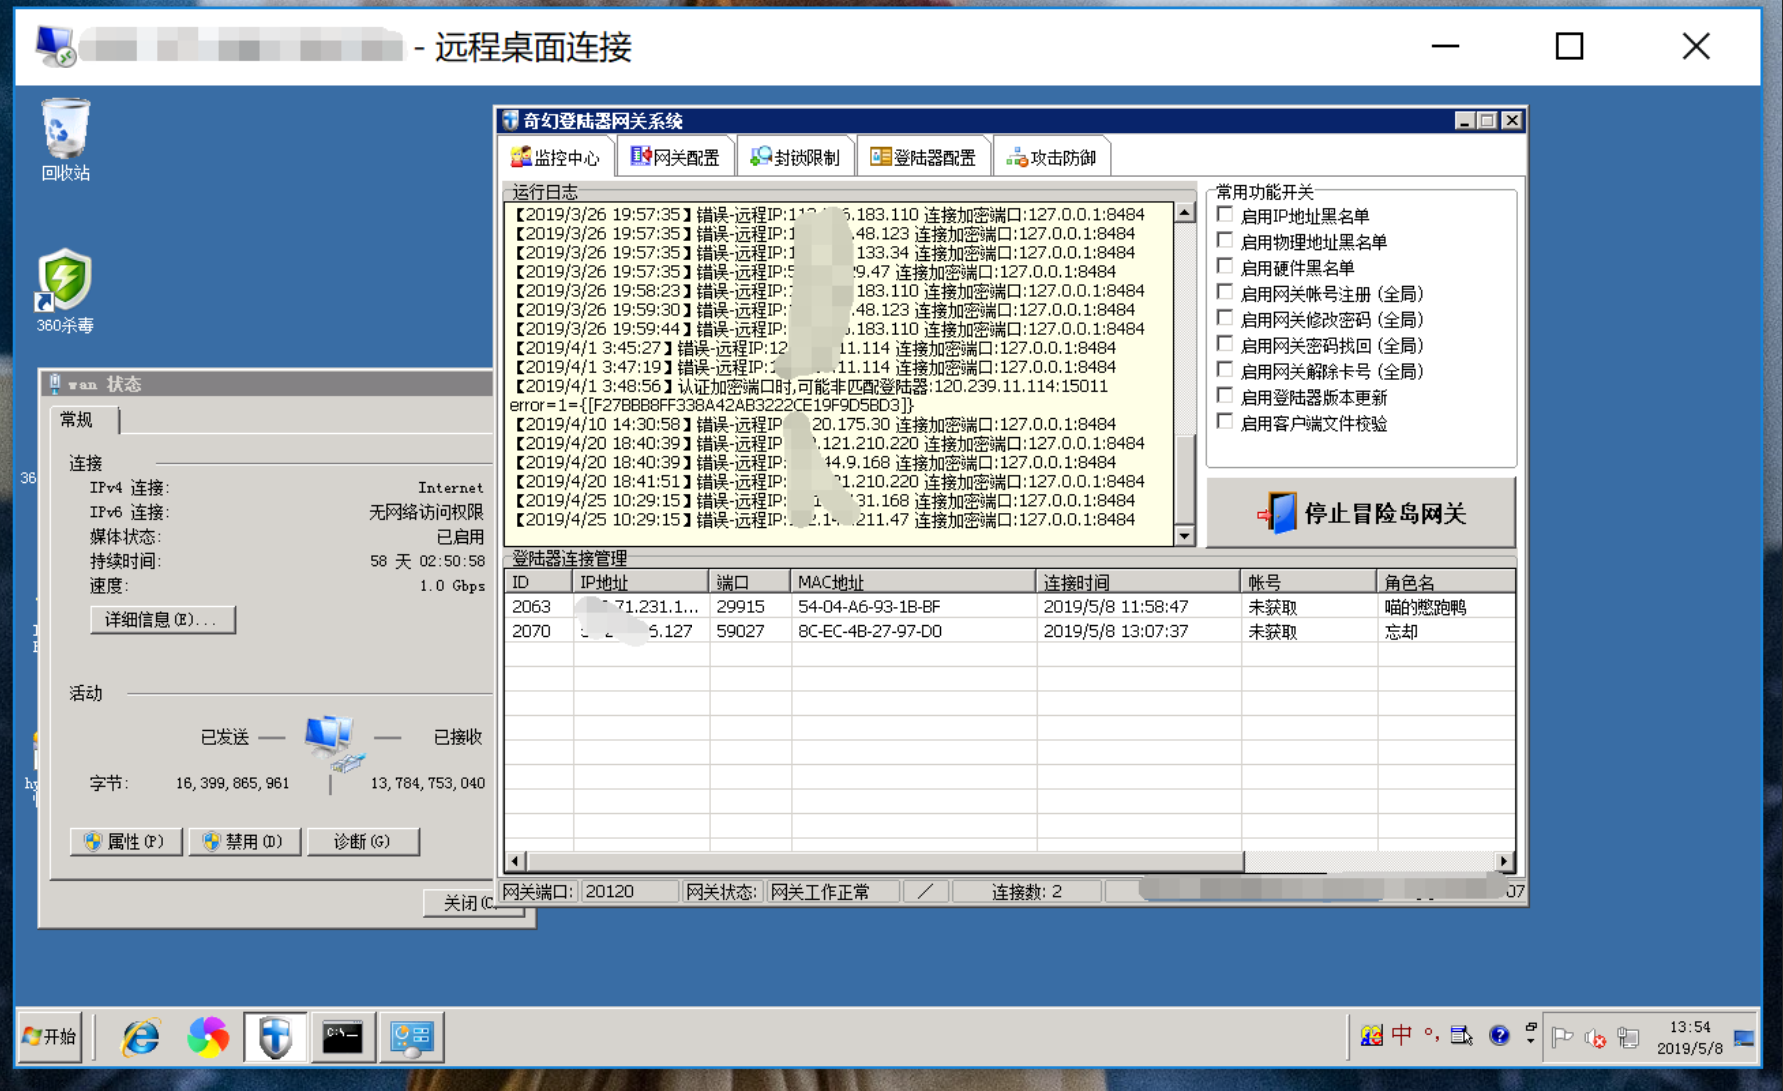The width and height of the screenshot is (1783, 1091).
Task: Click the gateway port value 20120
Action: (628, 891)
